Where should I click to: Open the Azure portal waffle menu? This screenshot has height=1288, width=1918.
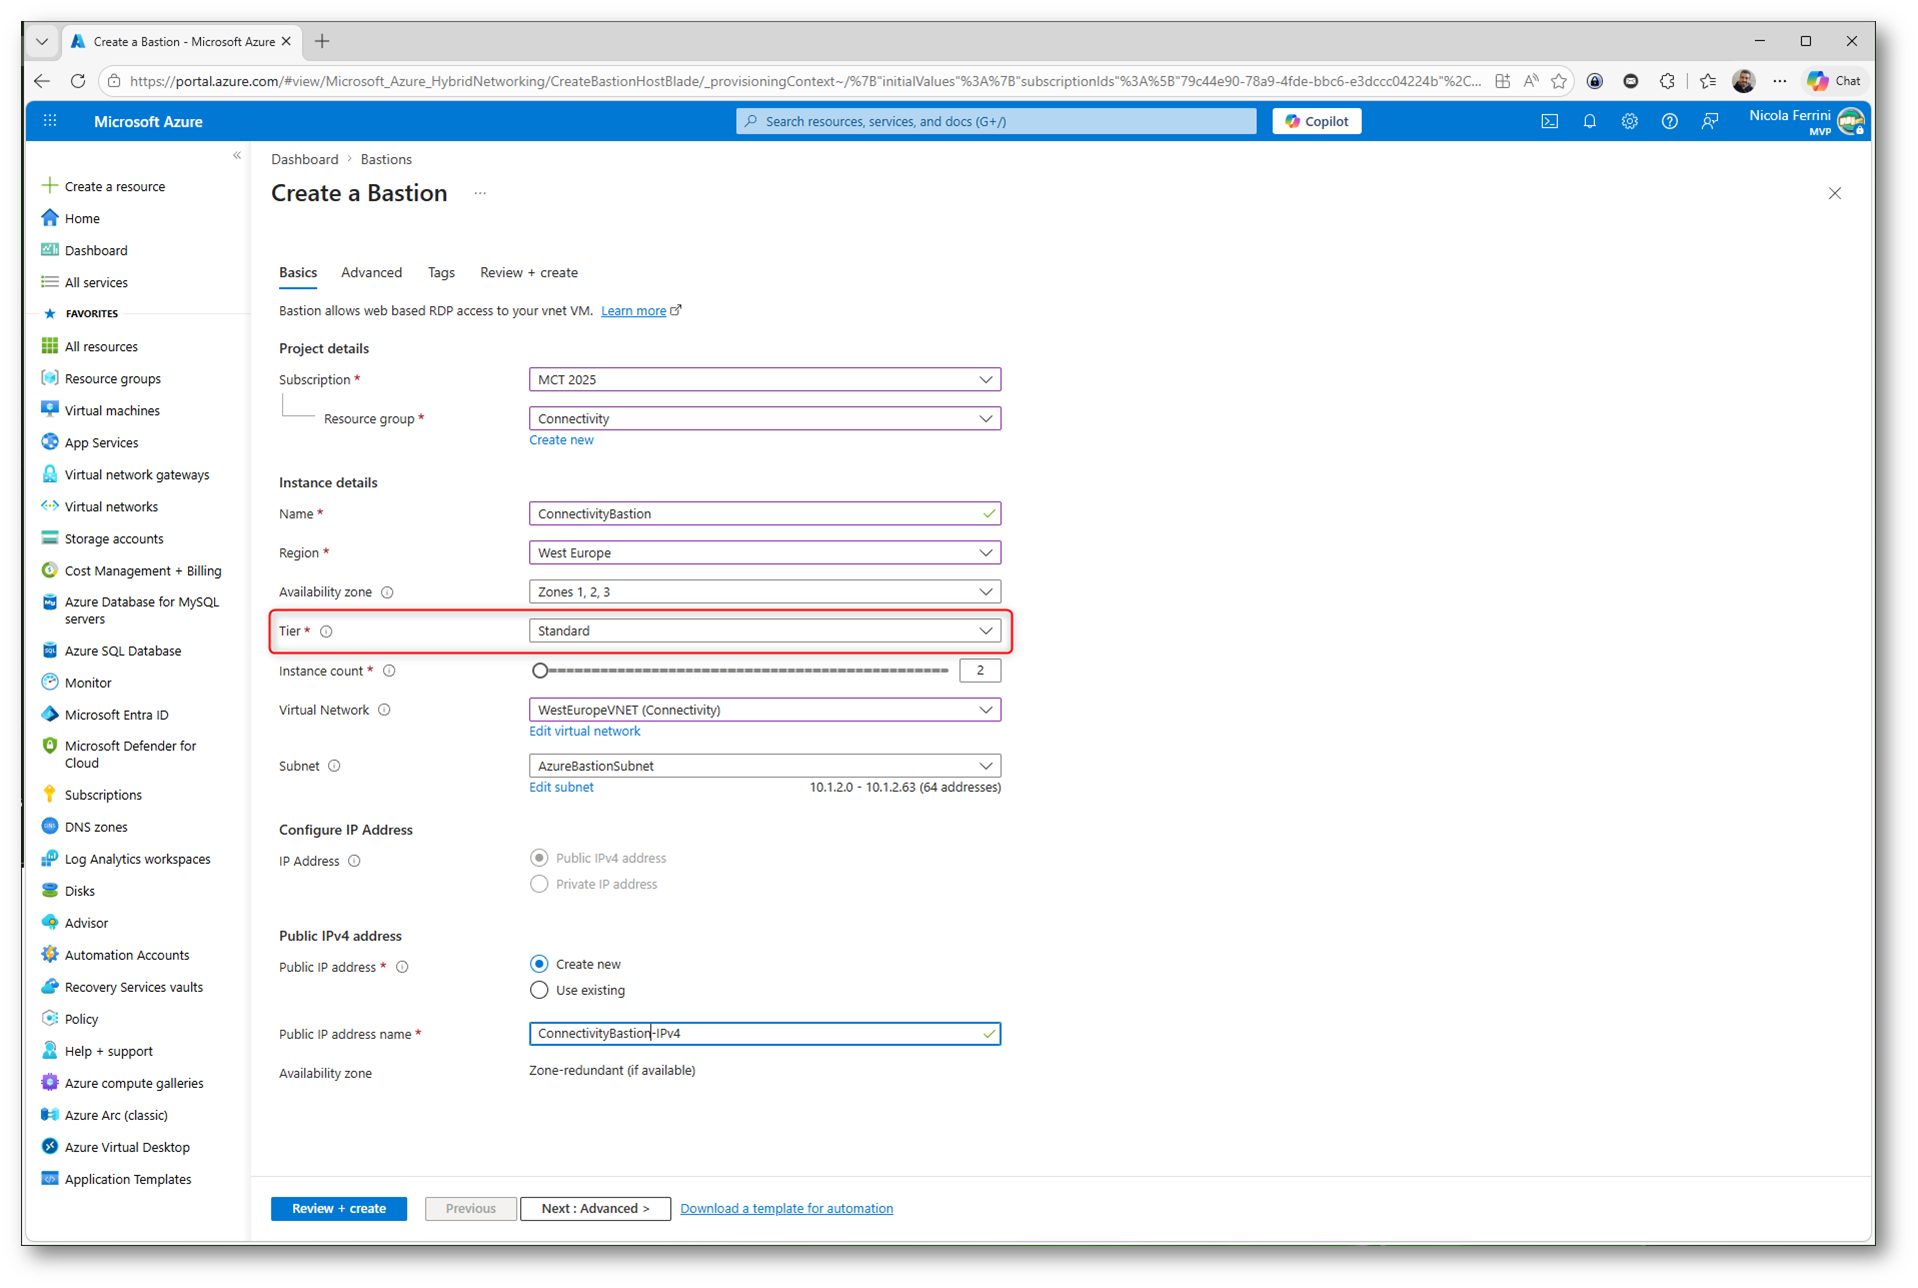click(x=50, y=121)
